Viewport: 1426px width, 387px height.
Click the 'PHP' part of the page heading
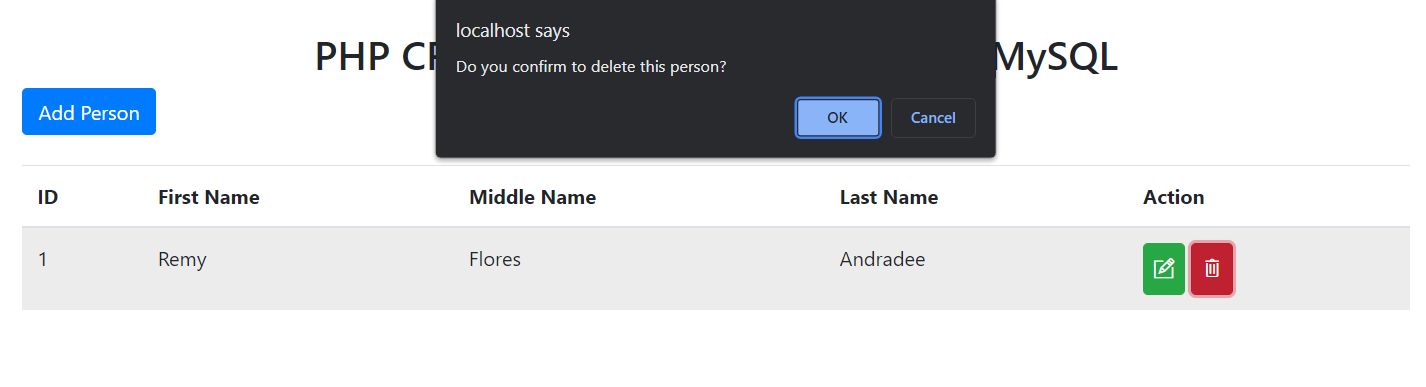tap(352, 57)
